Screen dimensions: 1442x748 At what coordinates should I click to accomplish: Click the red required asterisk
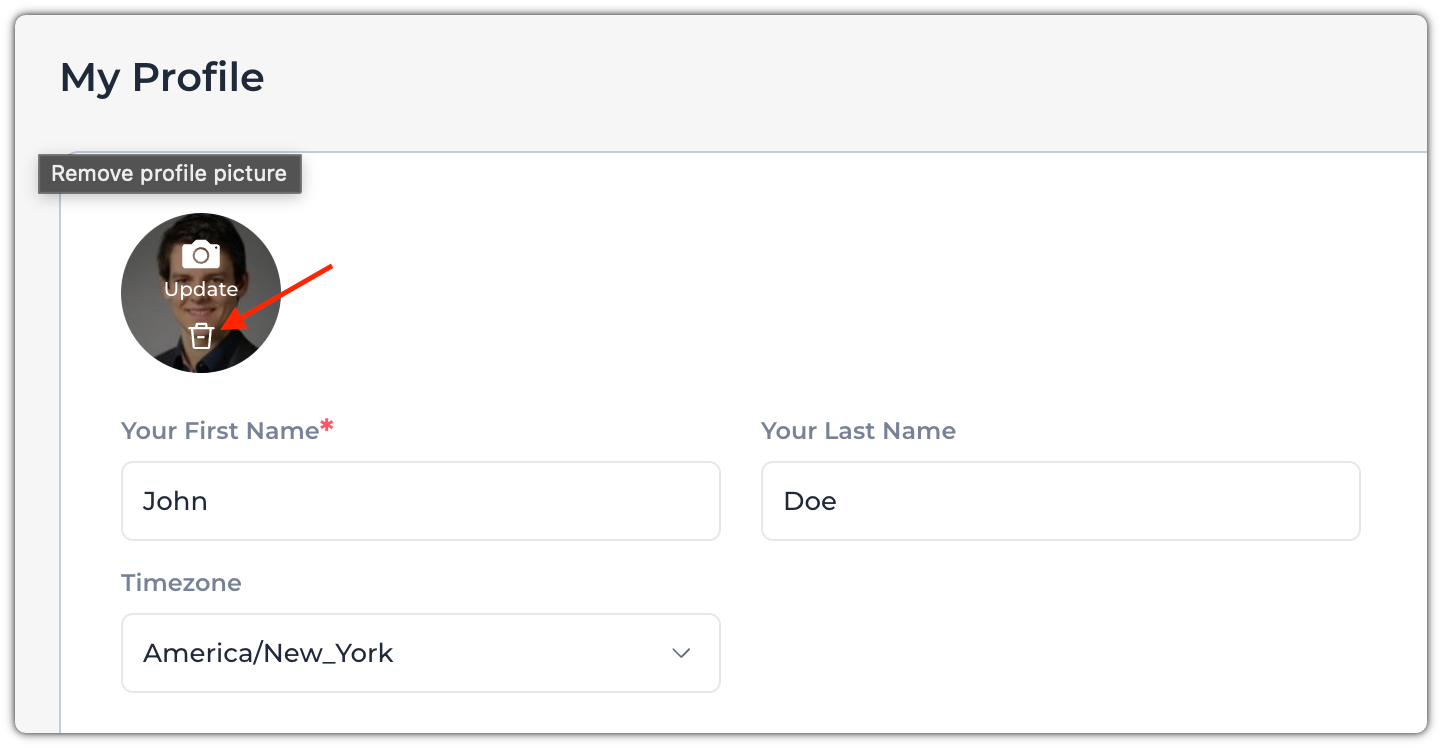(327, 429)
